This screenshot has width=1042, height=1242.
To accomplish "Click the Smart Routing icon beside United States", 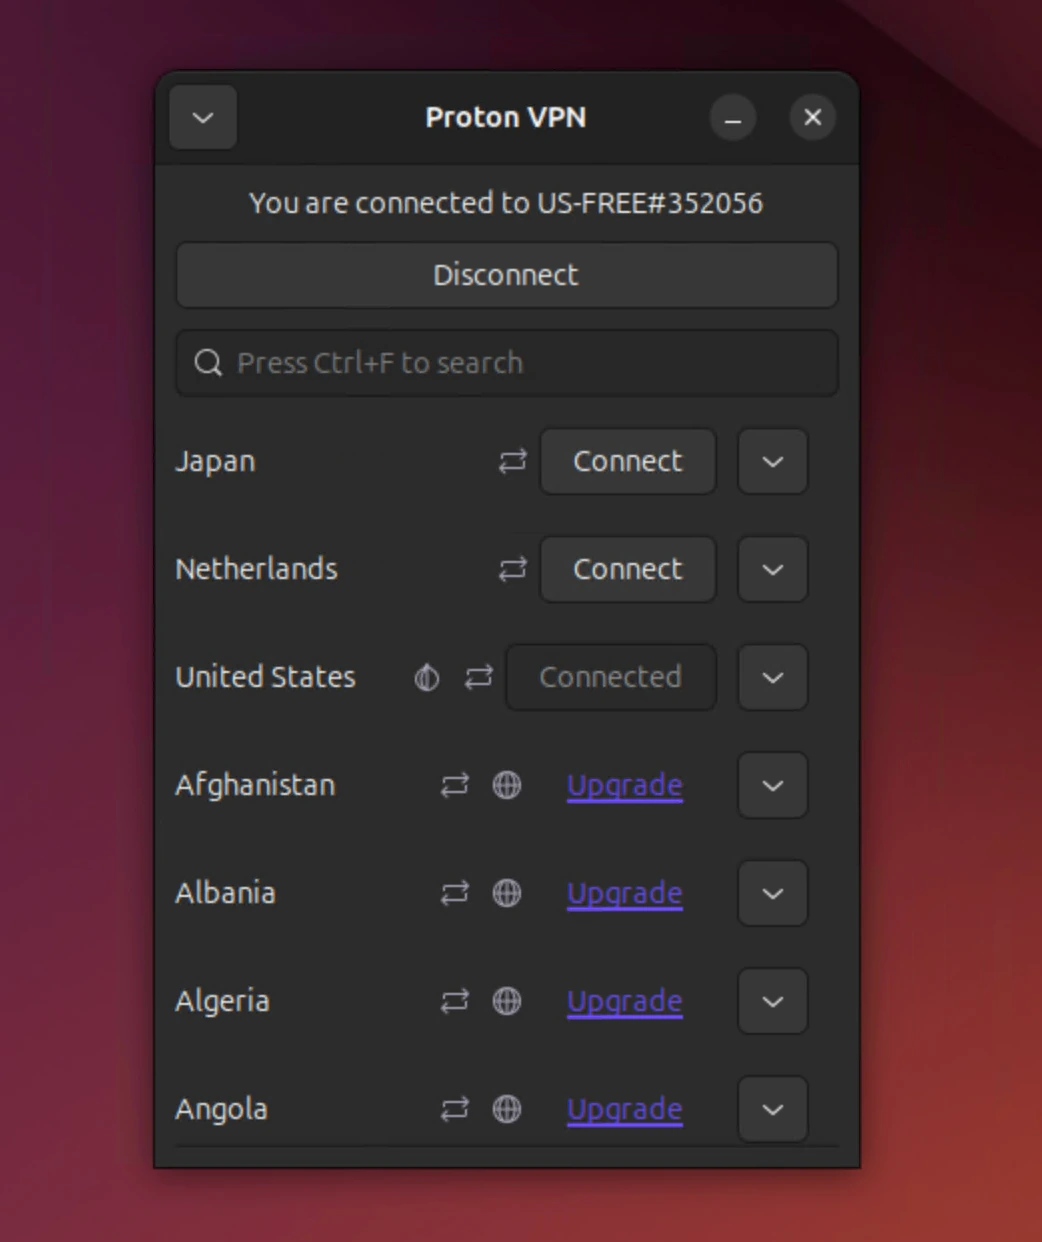I will [426, 677].
